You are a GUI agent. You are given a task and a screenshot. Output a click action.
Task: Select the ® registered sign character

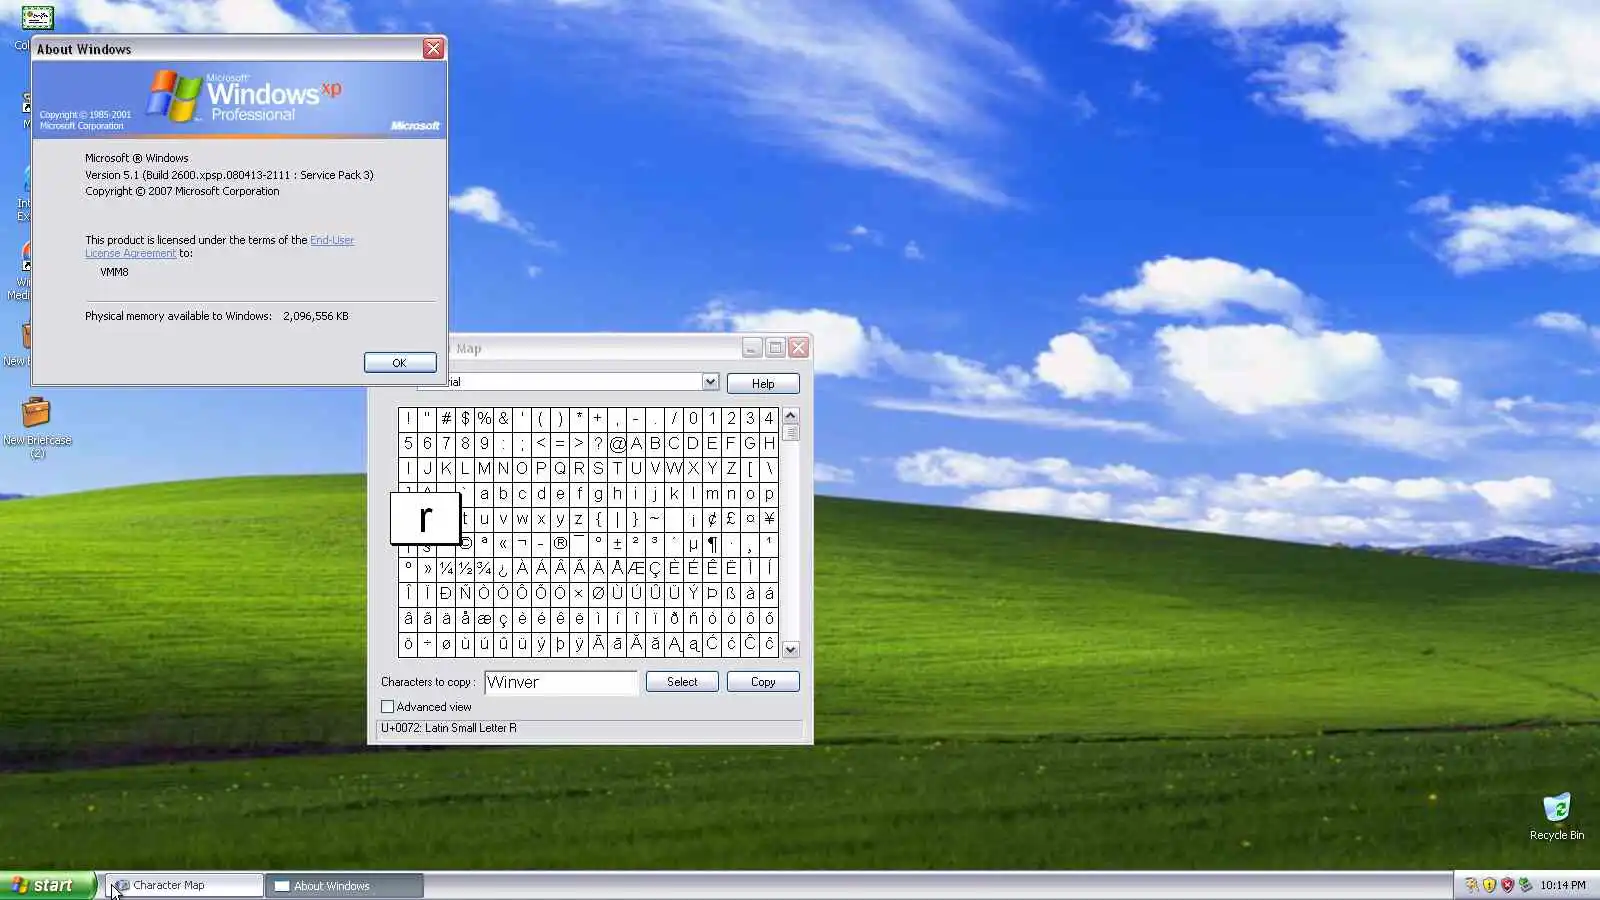560,543
